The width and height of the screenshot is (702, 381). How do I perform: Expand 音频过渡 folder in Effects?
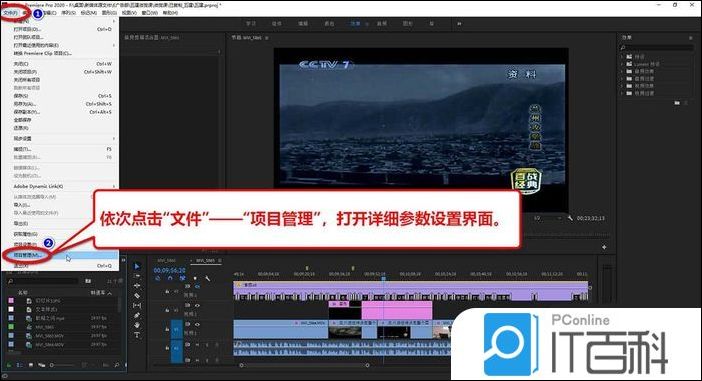coord(622,78)
